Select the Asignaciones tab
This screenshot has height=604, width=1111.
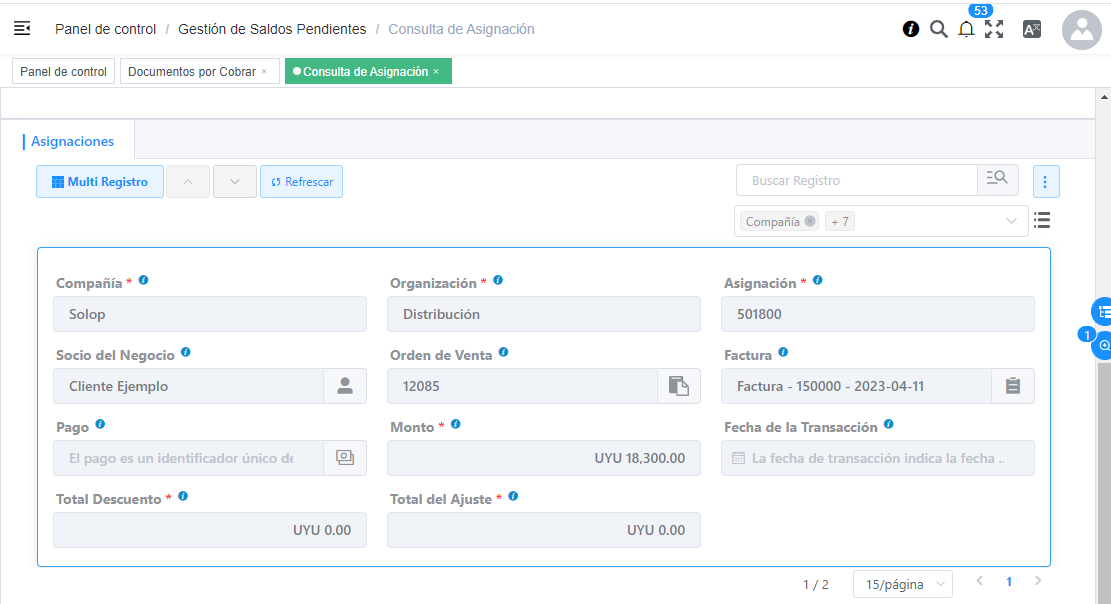click(x=73, y=142)
